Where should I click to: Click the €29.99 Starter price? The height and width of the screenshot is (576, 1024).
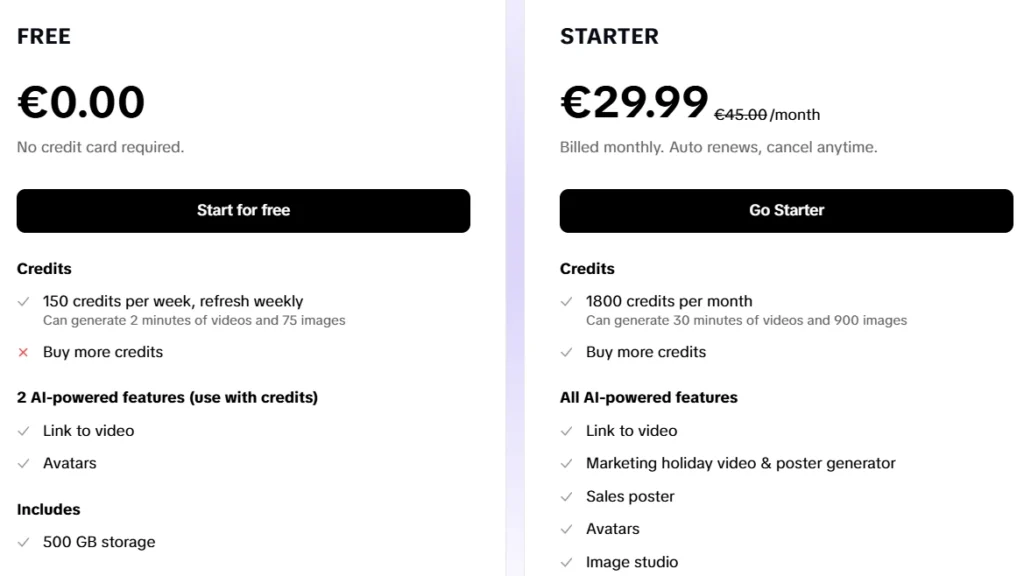[x=634, y=103]
